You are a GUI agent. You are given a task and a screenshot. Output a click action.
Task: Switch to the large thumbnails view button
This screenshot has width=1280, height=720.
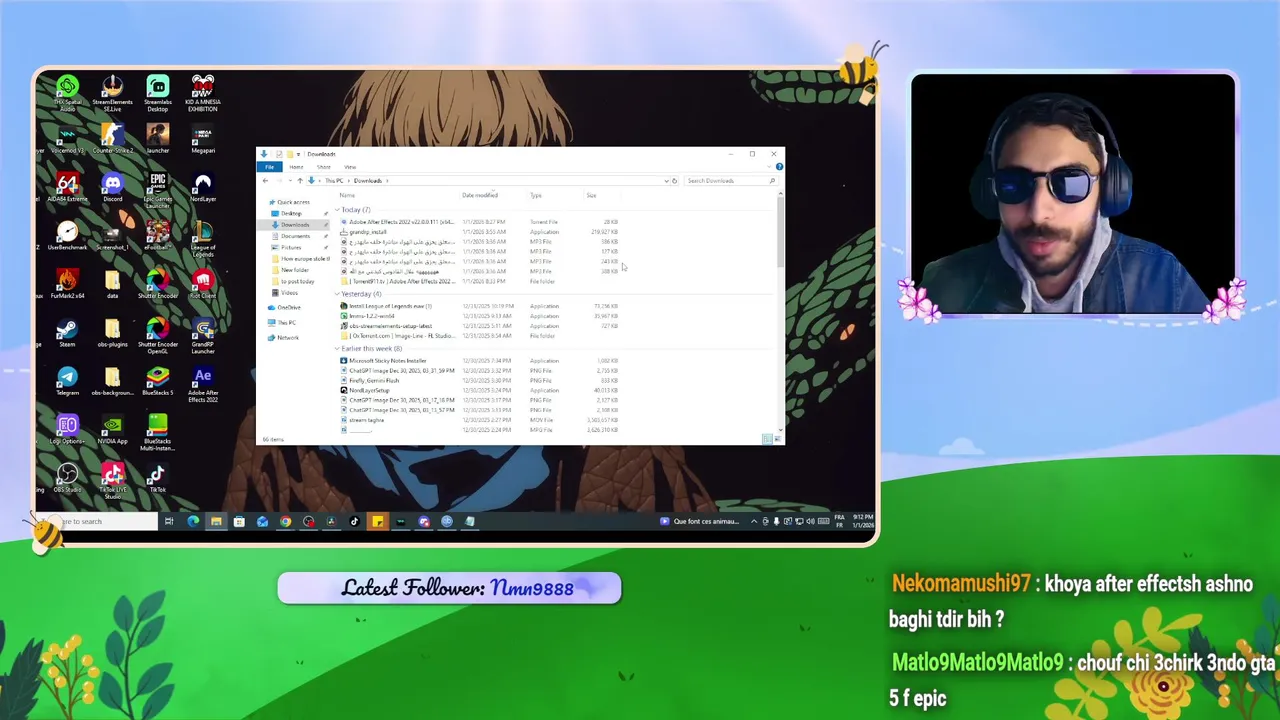click(777, 439)
